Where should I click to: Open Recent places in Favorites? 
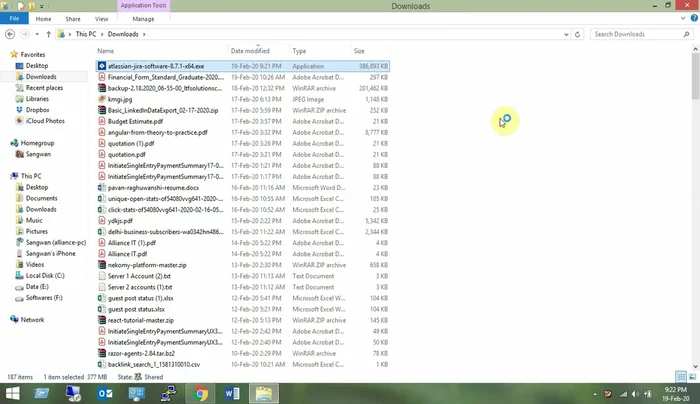(x=44, y=88)
